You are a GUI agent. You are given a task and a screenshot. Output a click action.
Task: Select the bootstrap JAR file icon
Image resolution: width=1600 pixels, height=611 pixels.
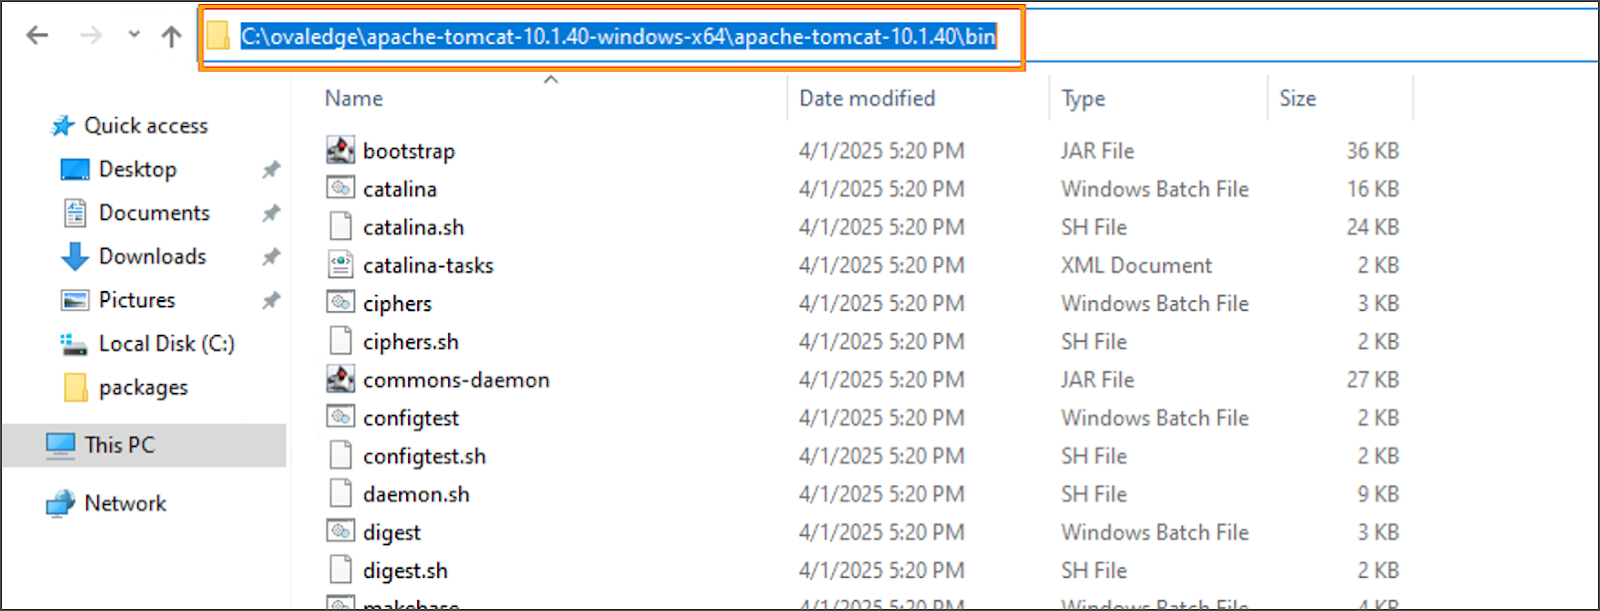(x=341, y=150)
